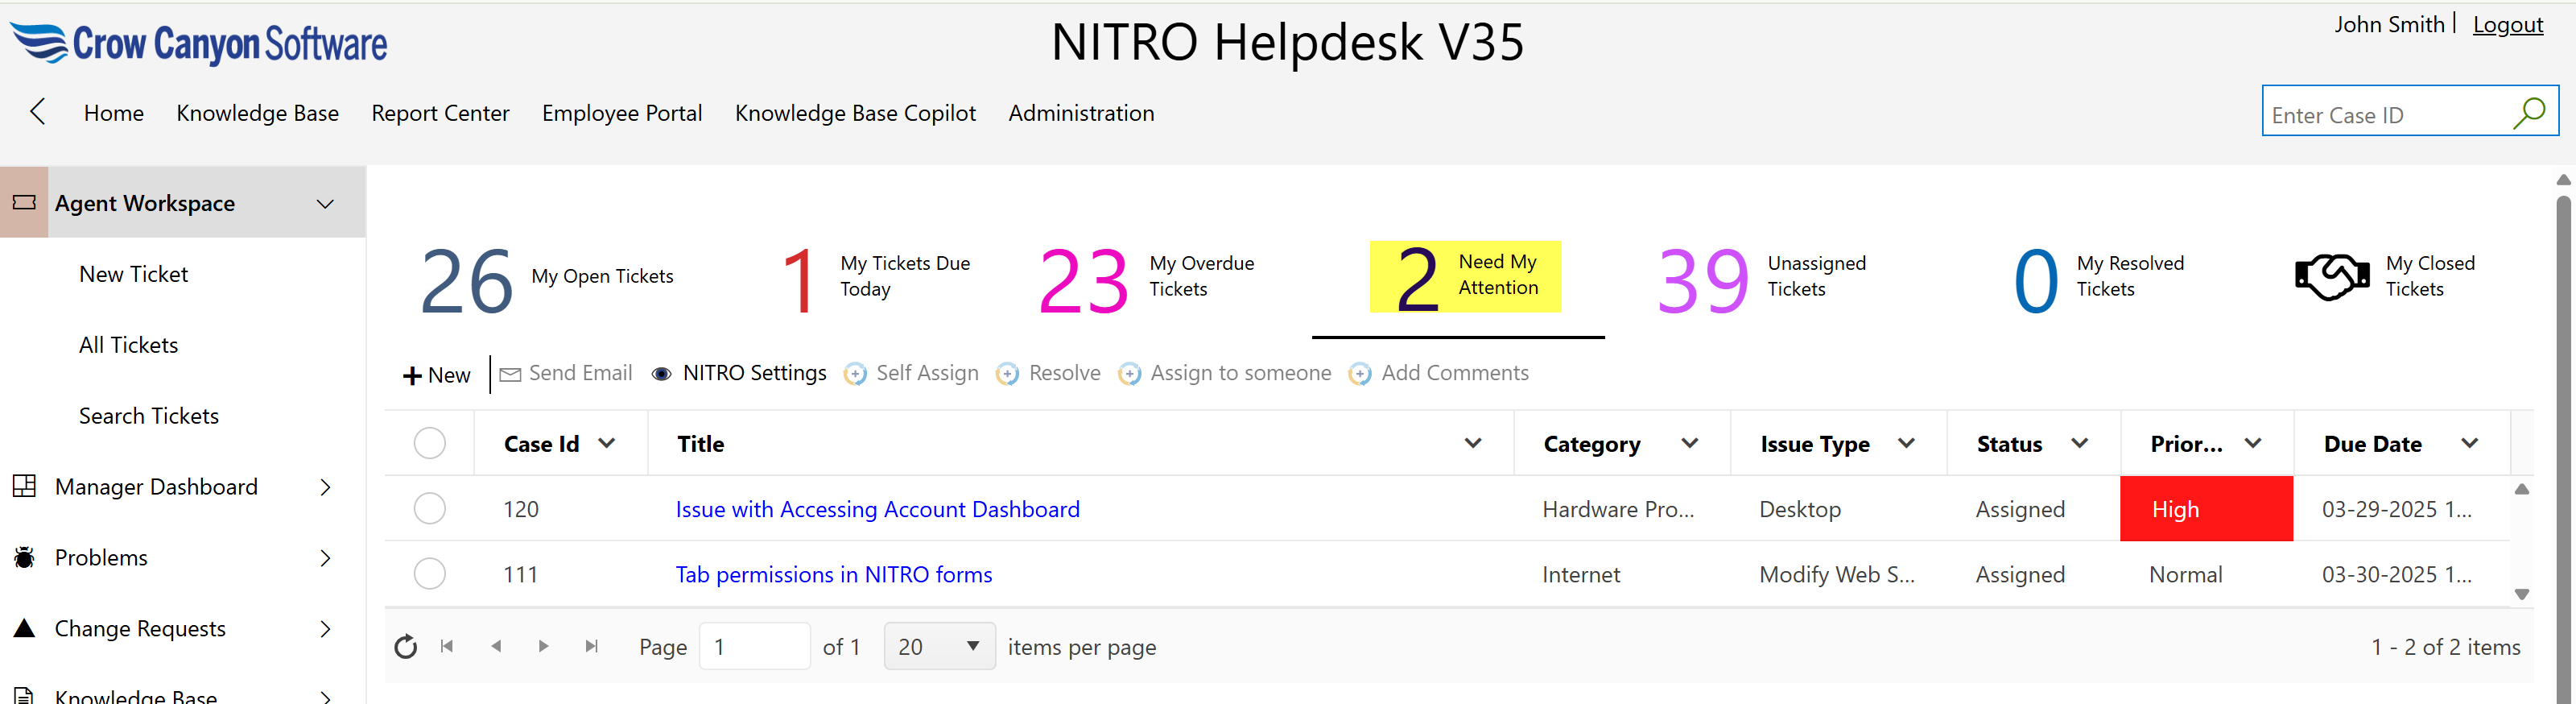The height and width of the screenshot is (704, 2576).
Task: Click the Logout link
Action: point(2507,25)
